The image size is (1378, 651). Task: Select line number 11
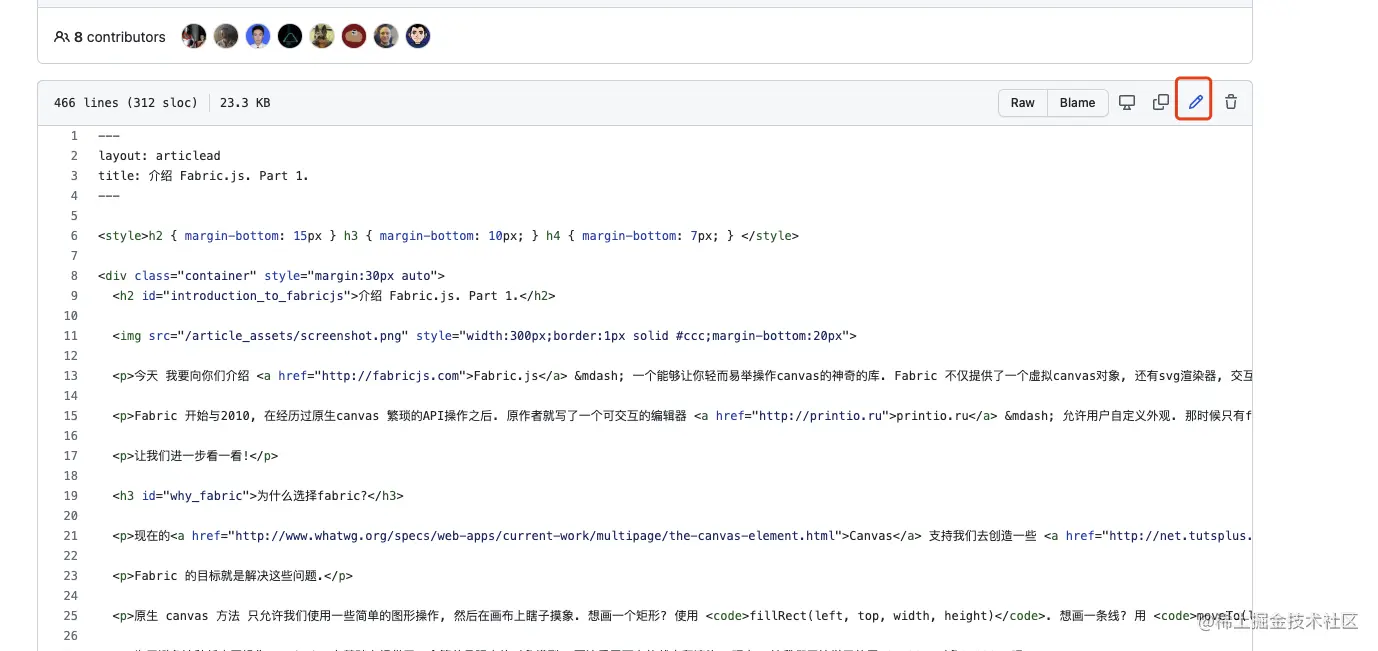(x=70, y=336)
